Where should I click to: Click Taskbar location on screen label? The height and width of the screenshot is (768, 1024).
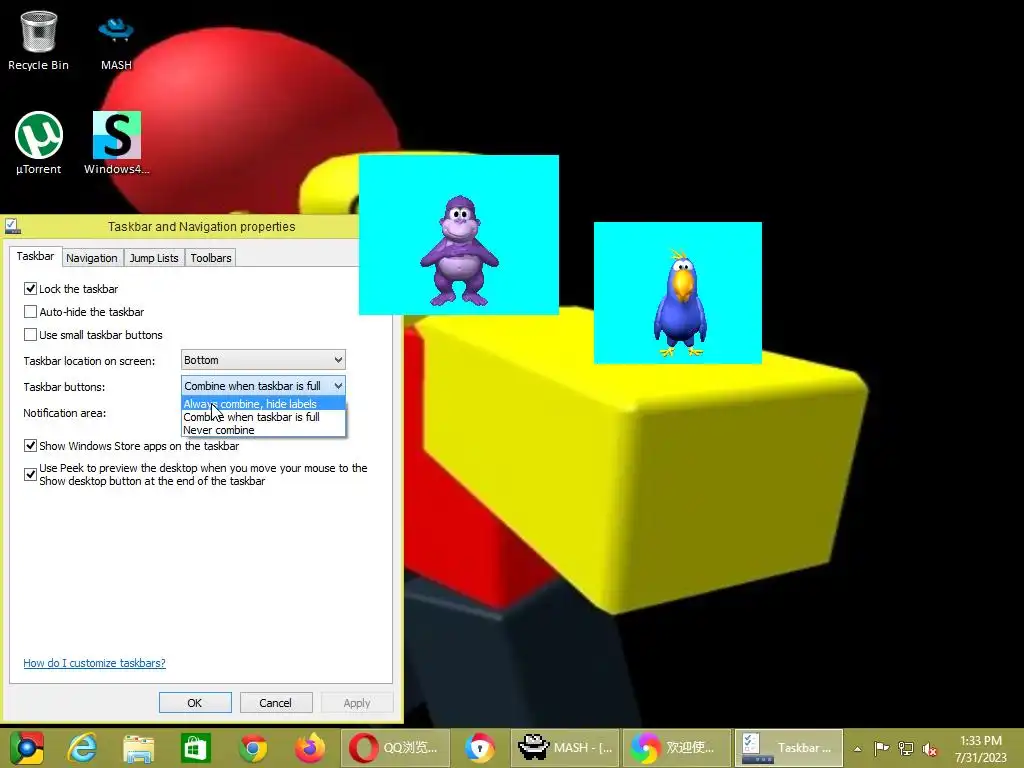pyautogui.click(x=89, y=360)
